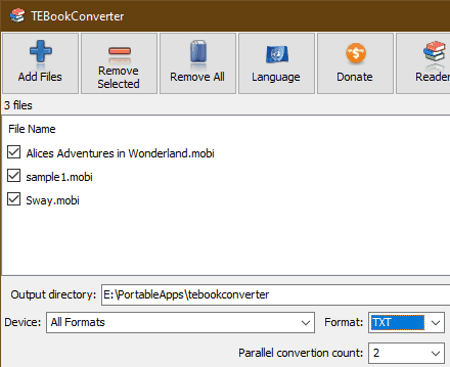Open the Format TXT dropdown arrow
Viewport: 450px width, 367px height.
point(435,322)
